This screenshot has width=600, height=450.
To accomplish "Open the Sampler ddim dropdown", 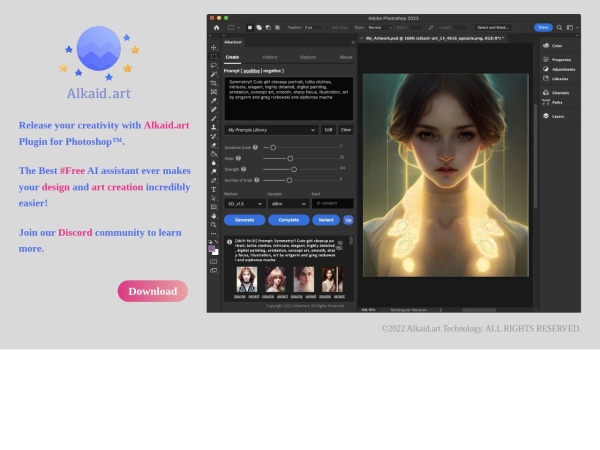I will (287, 203).
